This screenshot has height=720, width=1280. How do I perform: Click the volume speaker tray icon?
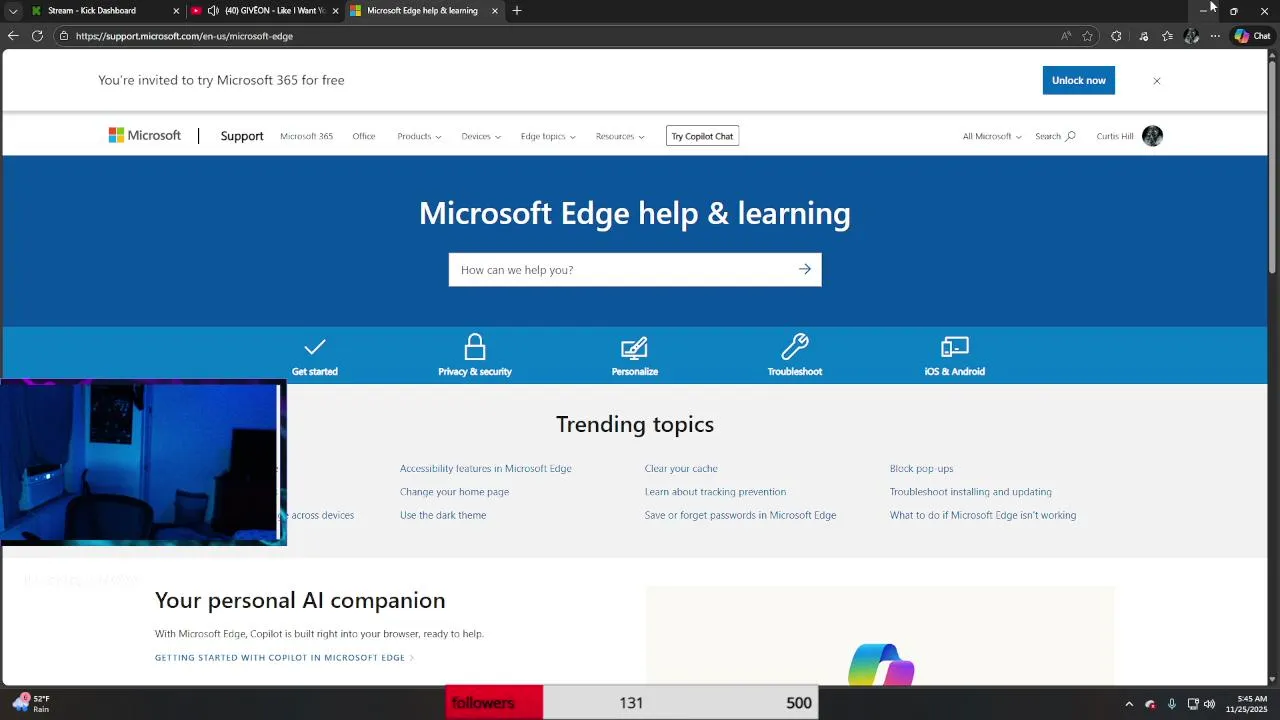tap(1209, 704)
